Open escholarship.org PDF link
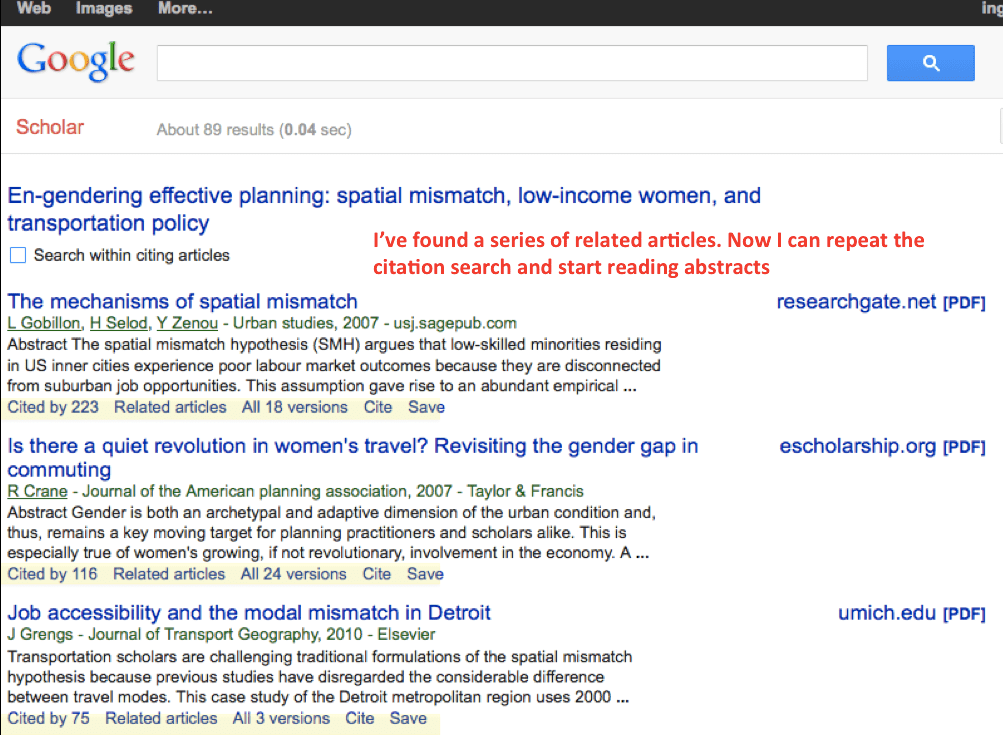1003x735 pixels. click(x=882, y=447)
